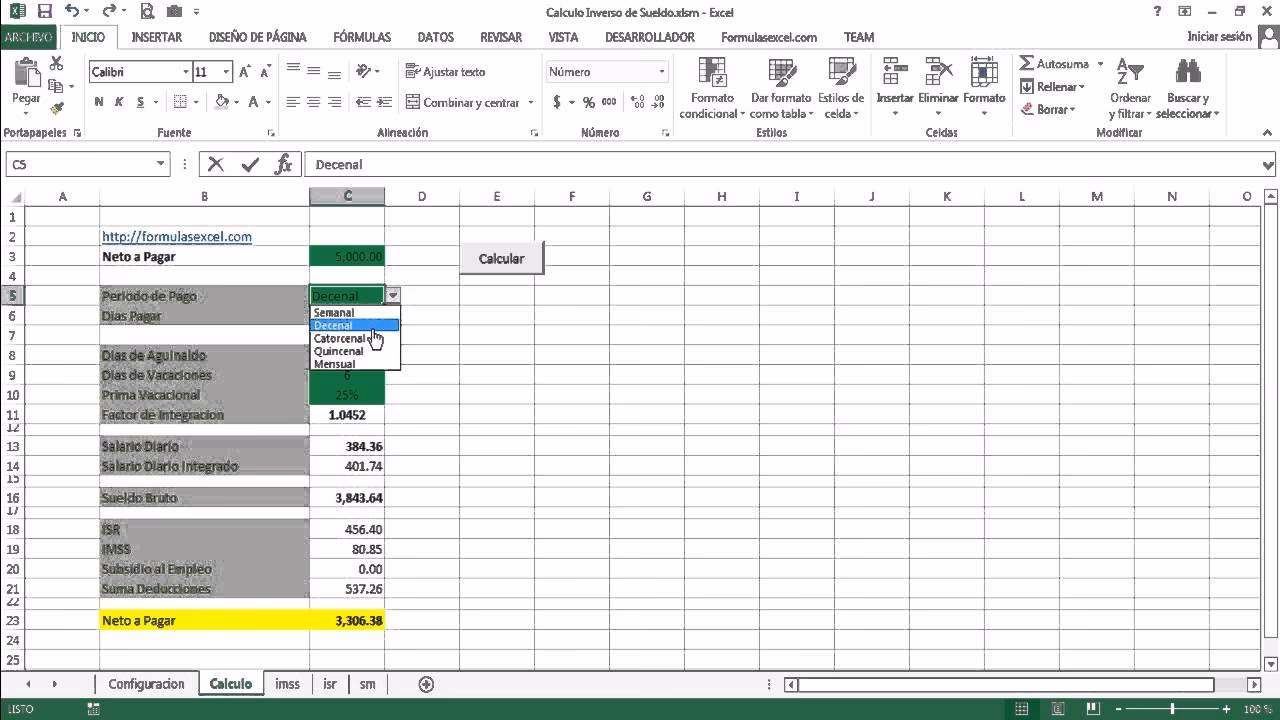The image size is (1280, 720).
Task: Decrease the indent
Action: pyautogui.click(x=362, y=102)
